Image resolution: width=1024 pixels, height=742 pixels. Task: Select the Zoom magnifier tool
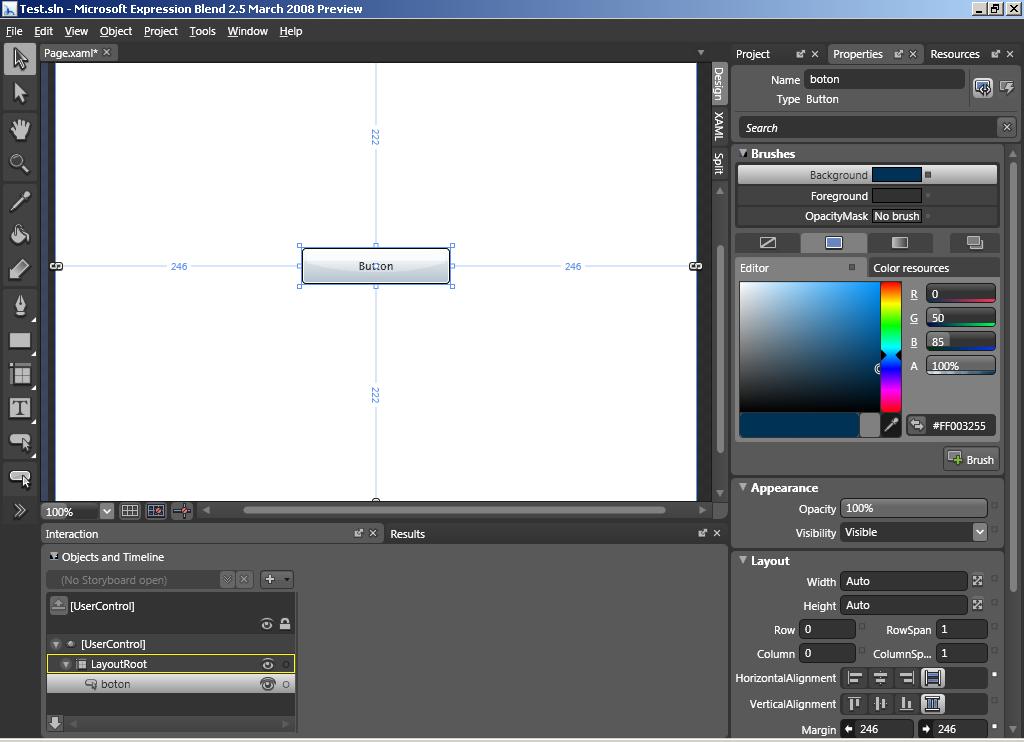[x=20, y=163]
